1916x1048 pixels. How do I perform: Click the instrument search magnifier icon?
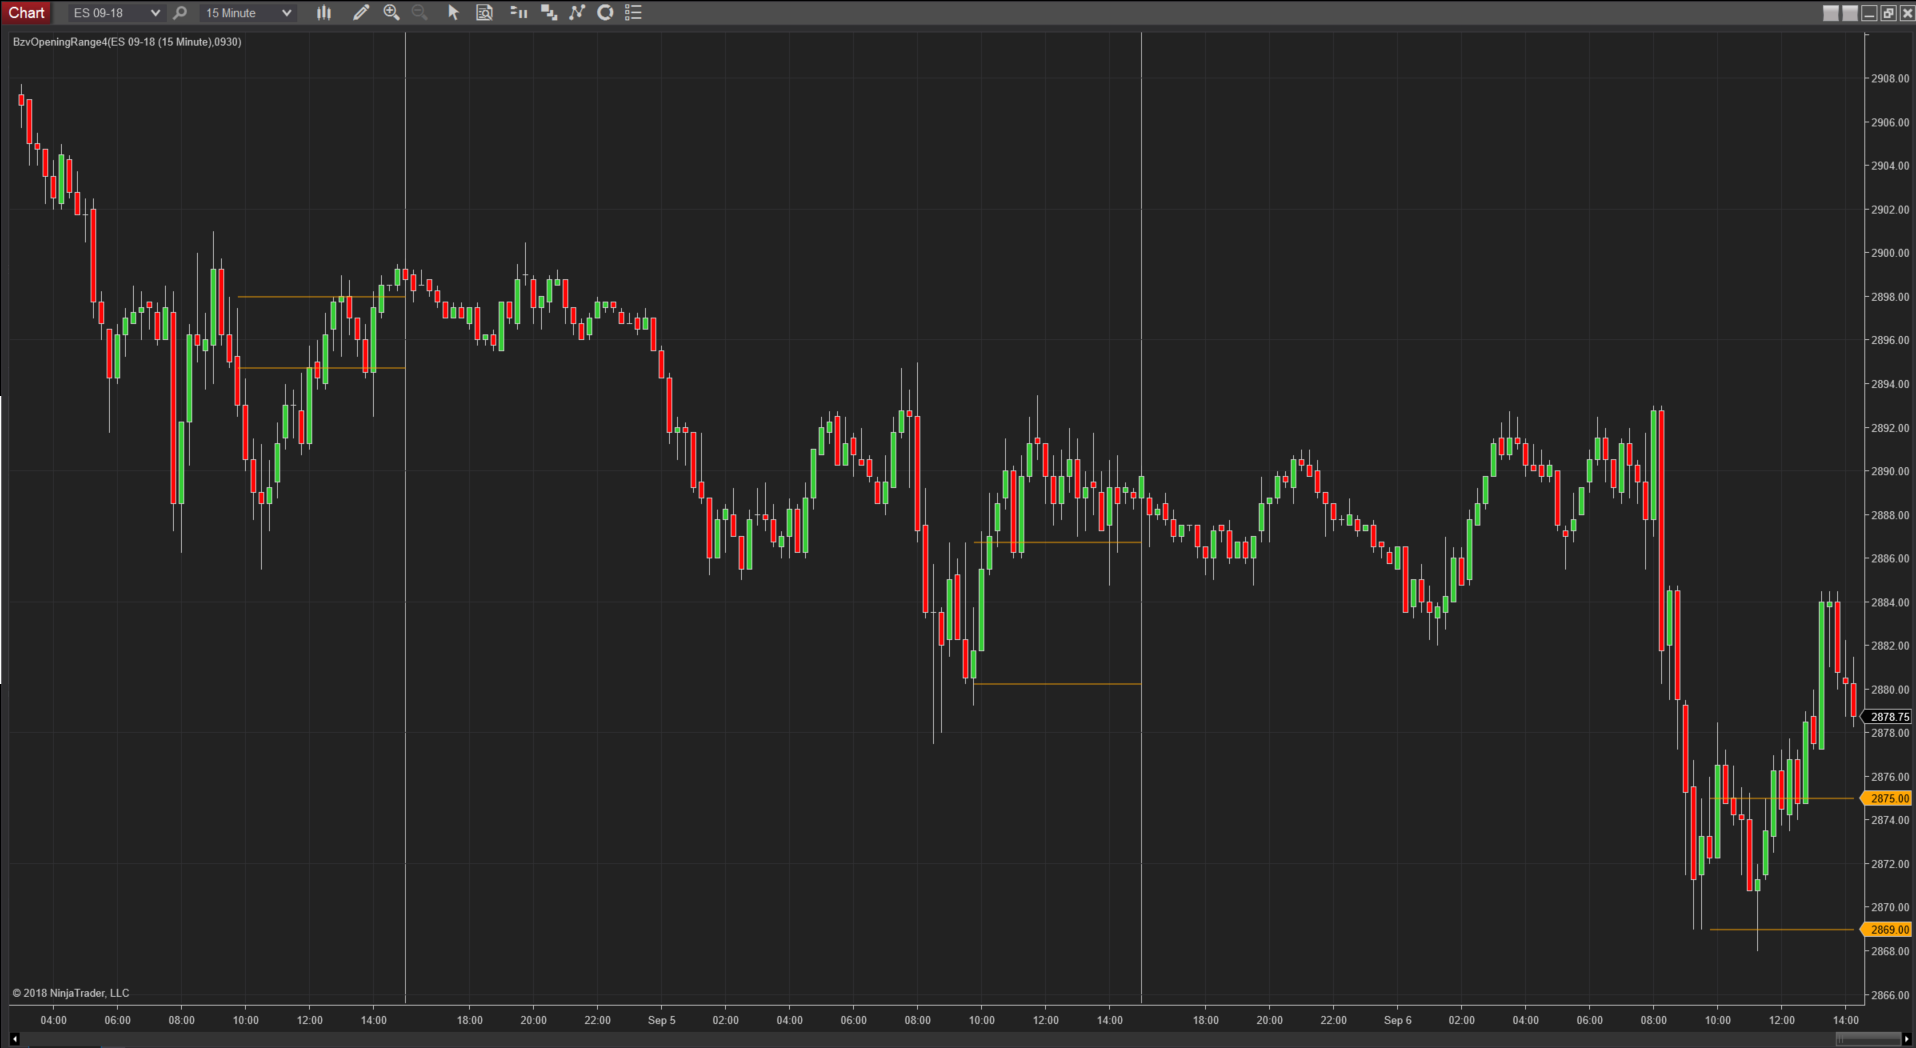[180, 13]
